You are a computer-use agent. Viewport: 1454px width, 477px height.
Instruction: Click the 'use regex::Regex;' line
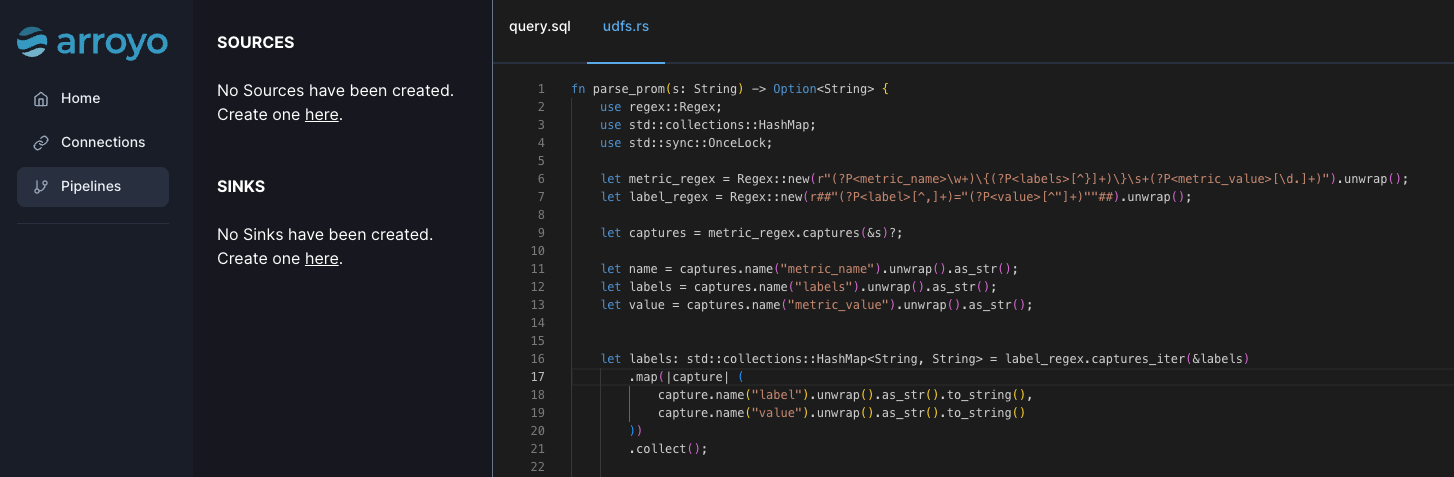point(661,107)
